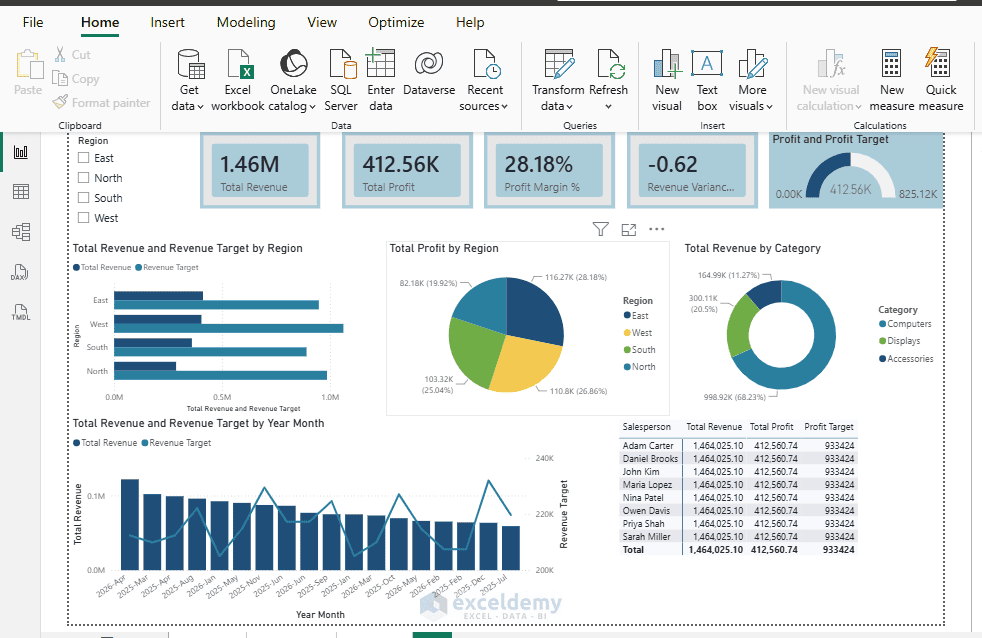
Task: Switch to Model view in sidebar
Action: point(21,232)
